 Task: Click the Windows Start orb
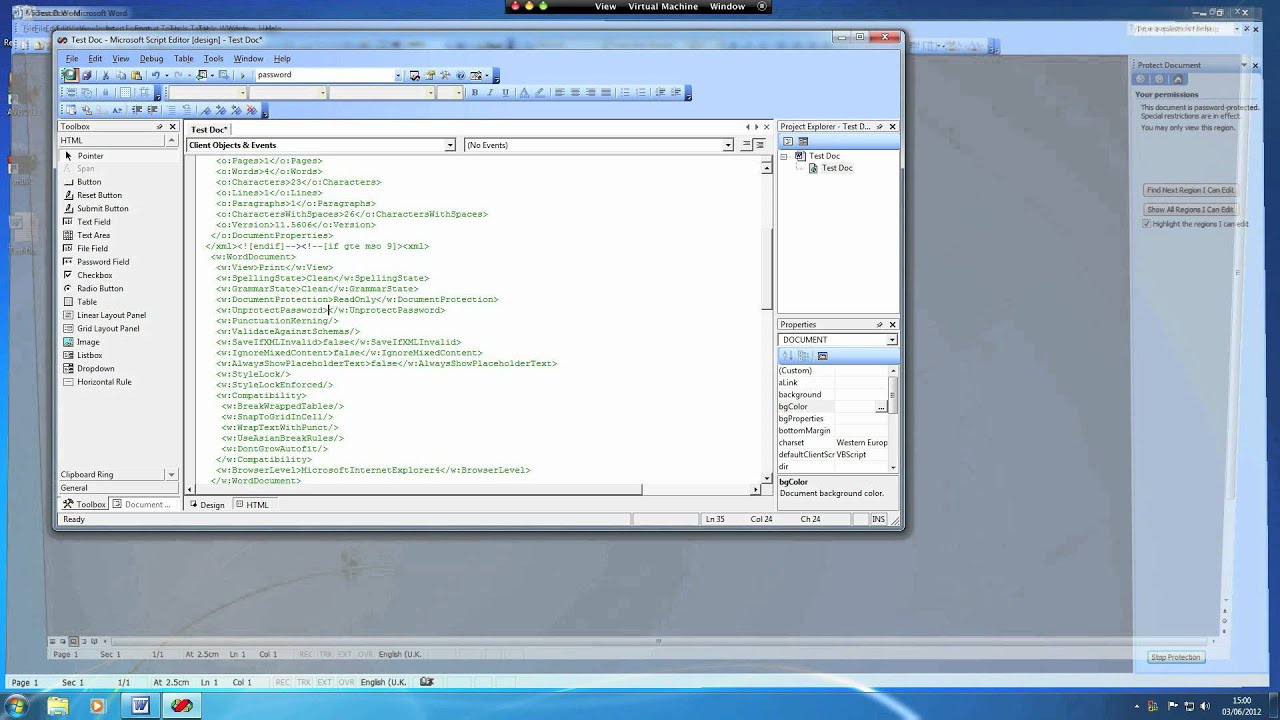pos(18,706)
